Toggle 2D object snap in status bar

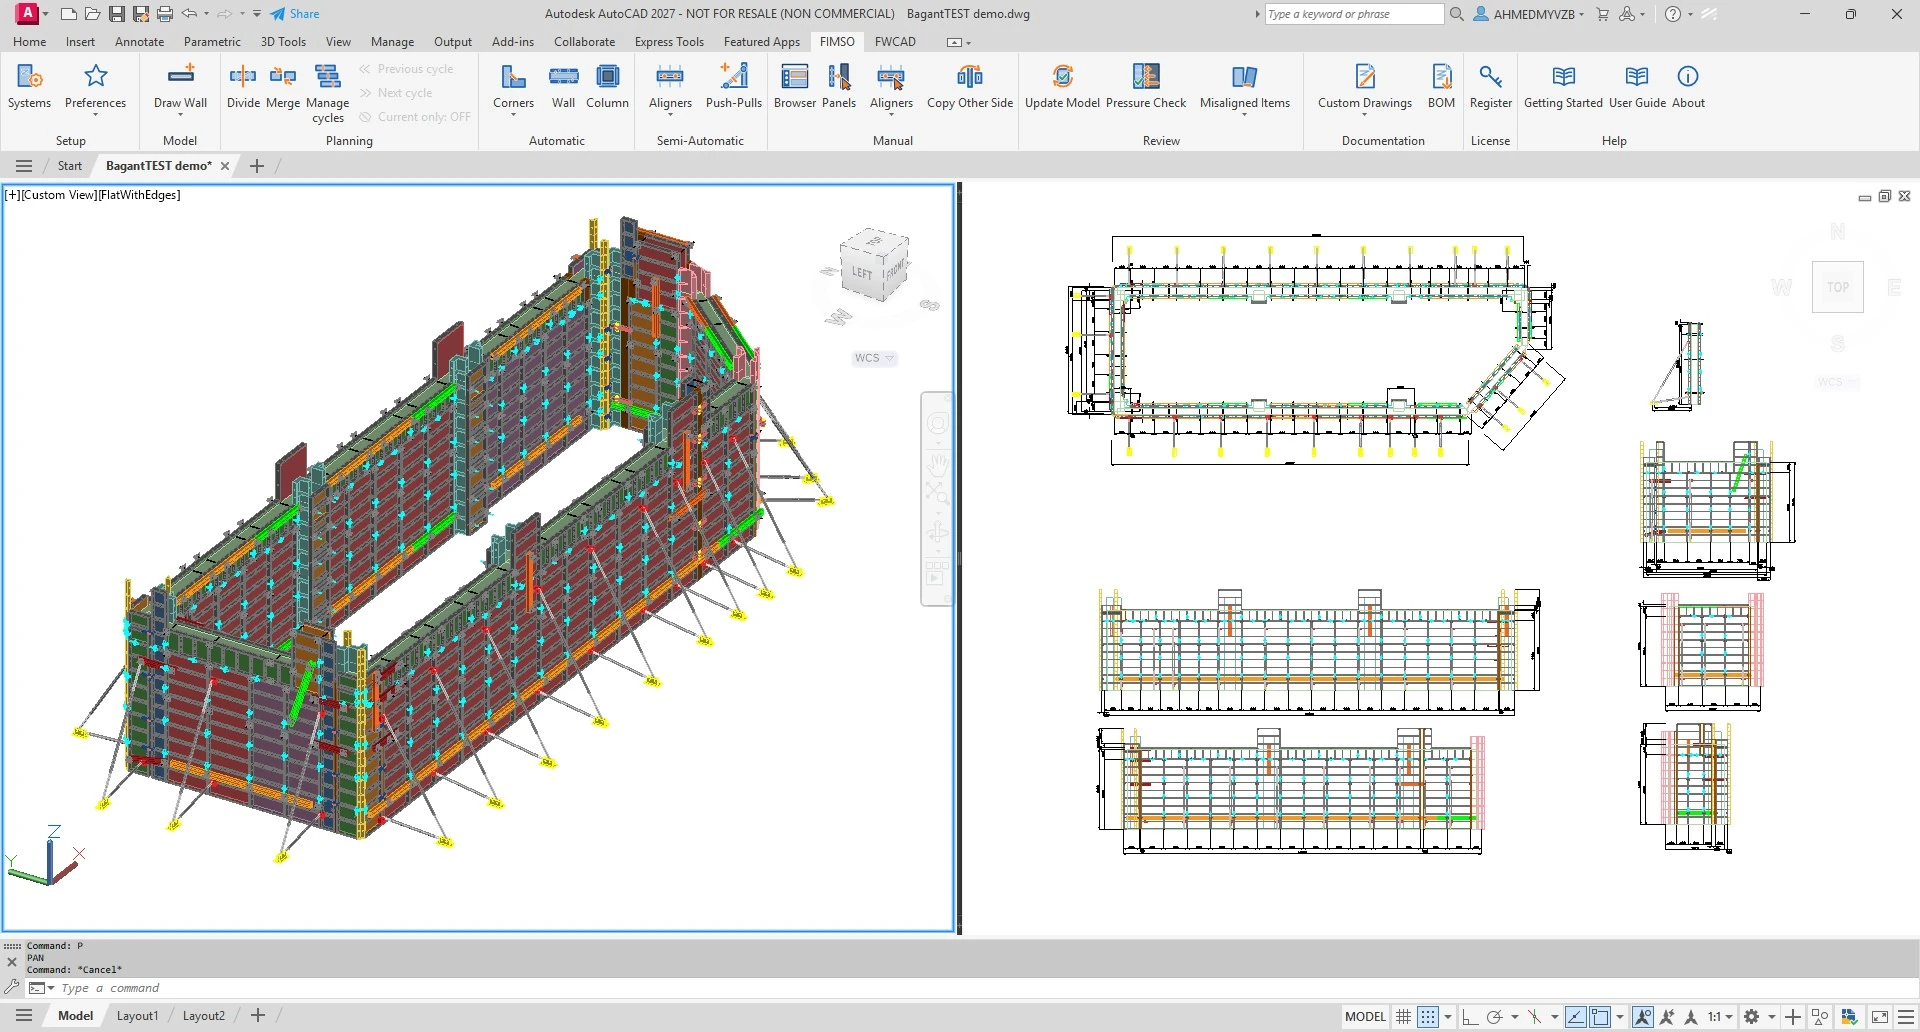click(x=1600, y=1017)
